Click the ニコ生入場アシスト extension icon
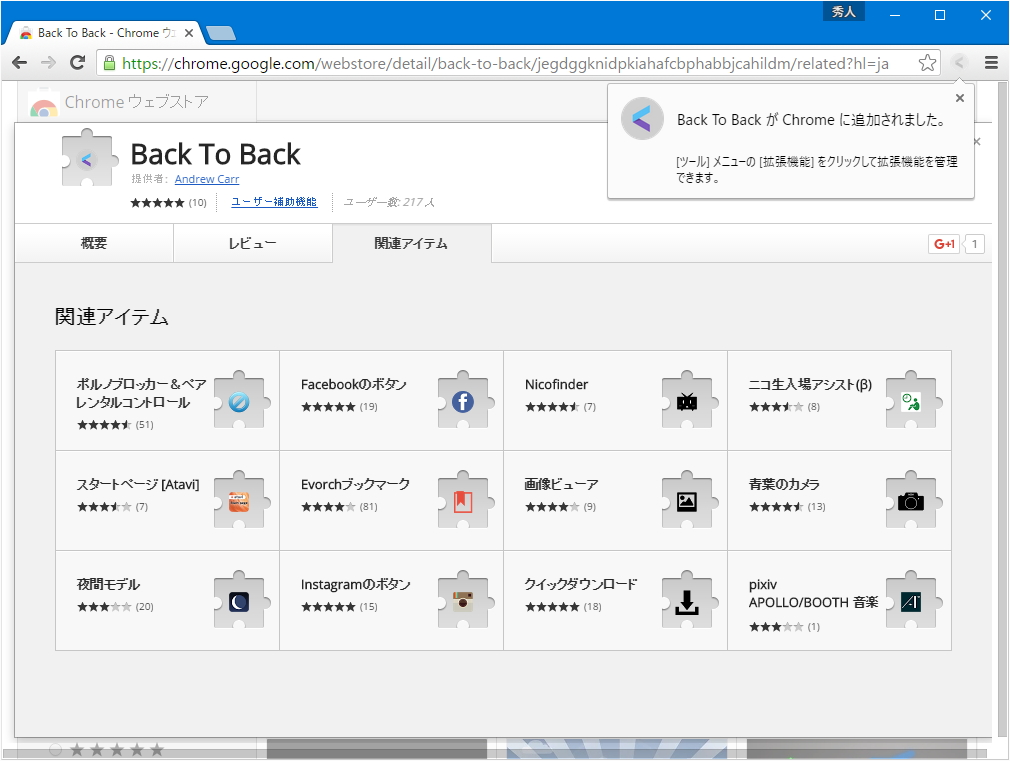The height and width of the screenshot is (761, 1010). point(910,401)
